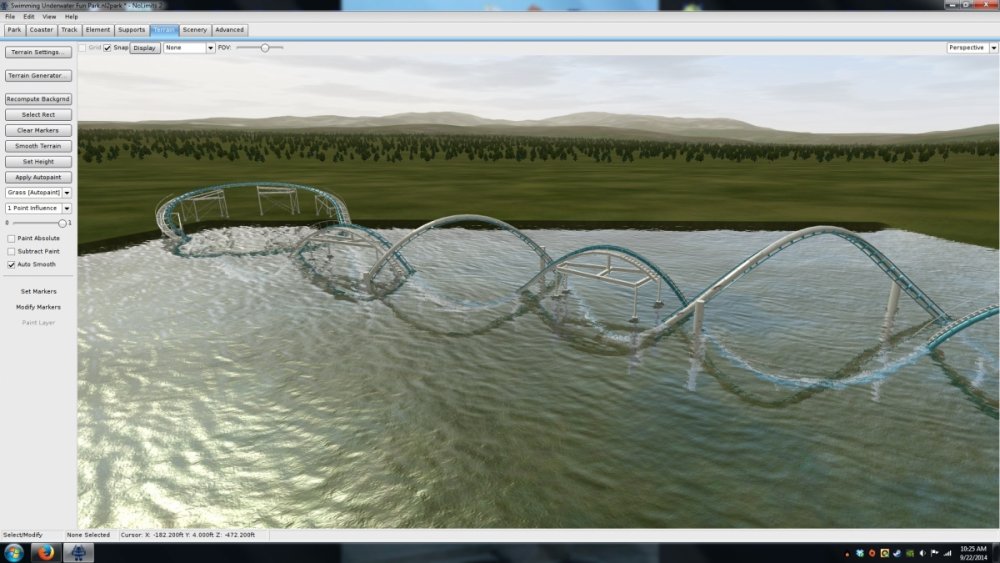Switch to the Scenery tab
Screen dimensions: 1000x563
click(x=194, y=30)
